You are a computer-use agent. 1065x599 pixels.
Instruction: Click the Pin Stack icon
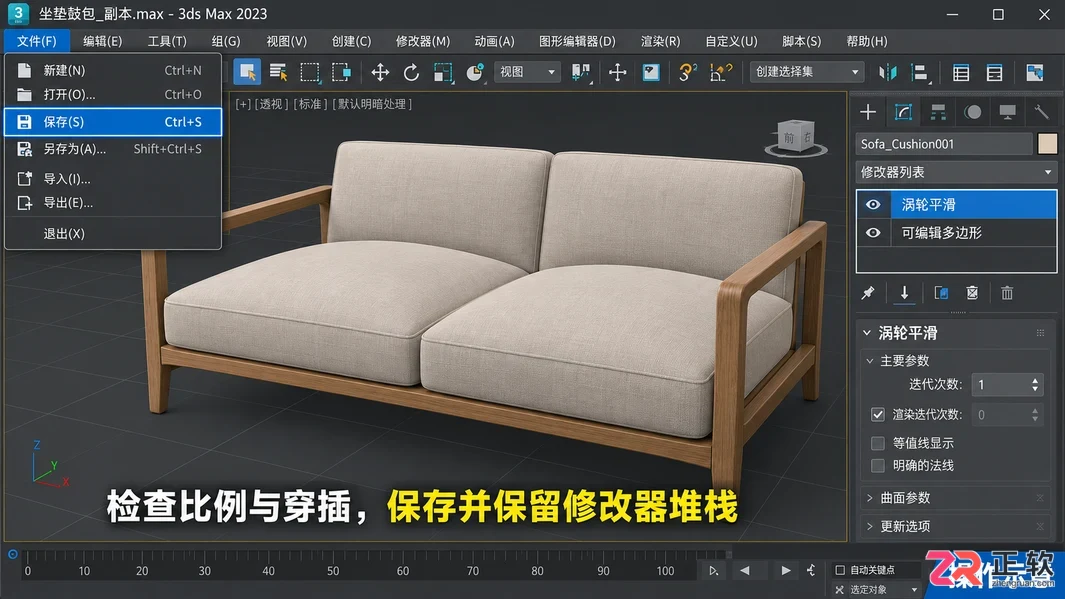868,293
